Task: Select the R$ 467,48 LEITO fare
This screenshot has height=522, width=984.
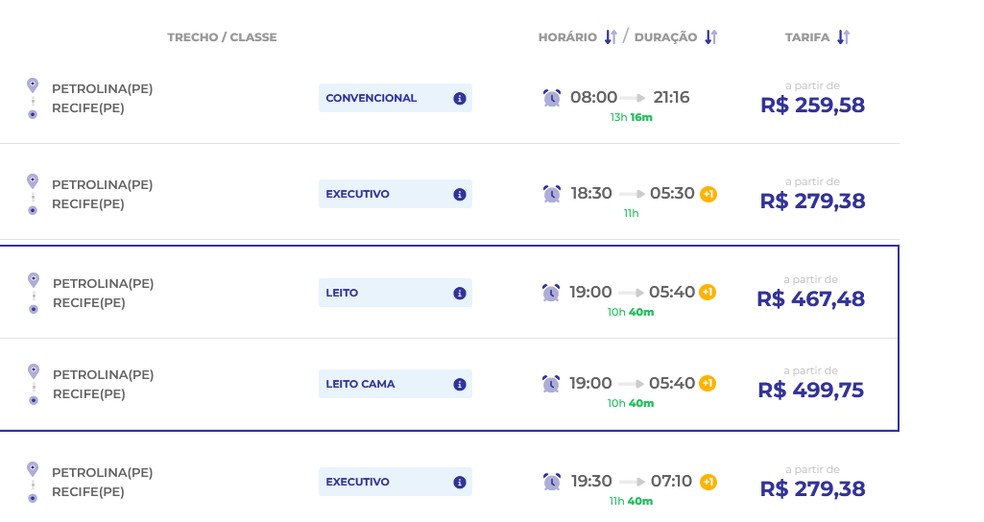Action: click(811, 299)
